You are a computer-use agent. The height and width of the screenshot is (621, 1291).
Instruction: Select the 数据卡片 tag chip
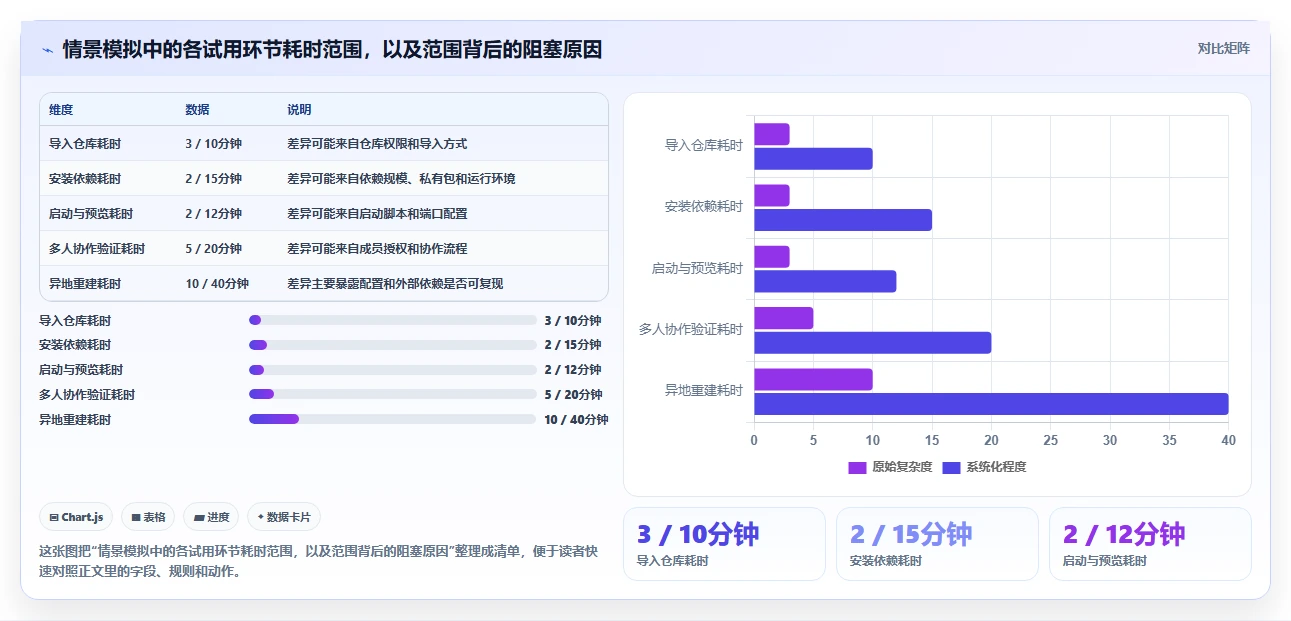click(284, 517)
